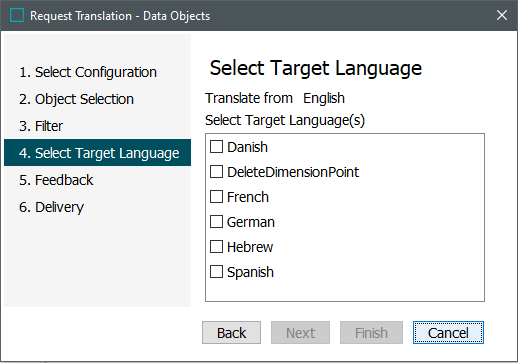The height and width of the screenshot is (363, 518).
Task: Click the Next button
Action: click(x=300, y=333)
